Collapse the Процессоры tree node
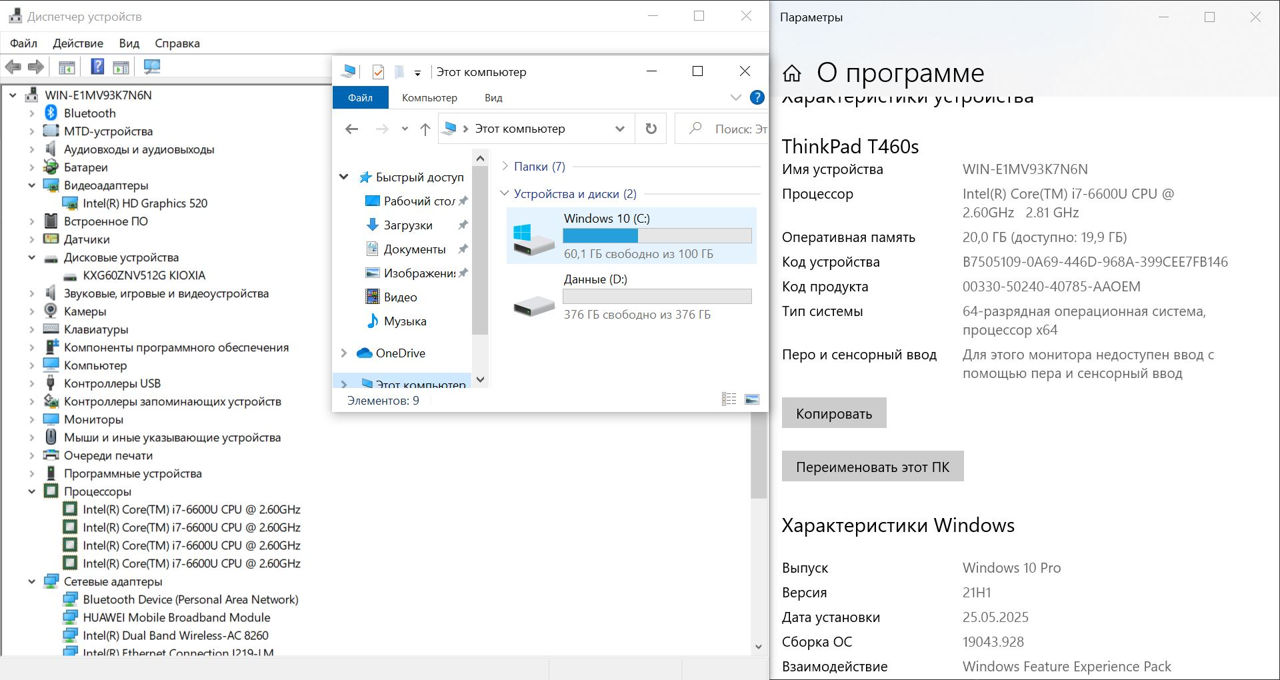1280x680 pixels. [31, 492]
